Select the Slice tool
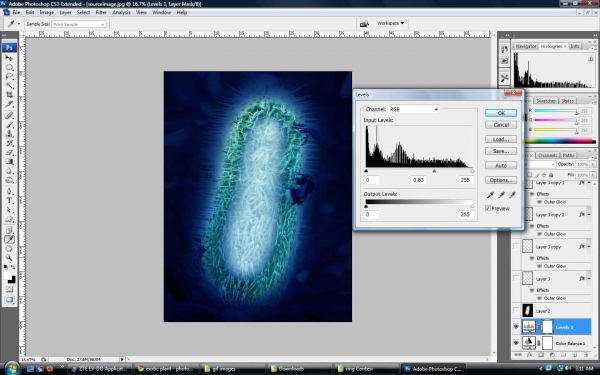This screenshot has height=375, width=600. [x=9, y=104]
